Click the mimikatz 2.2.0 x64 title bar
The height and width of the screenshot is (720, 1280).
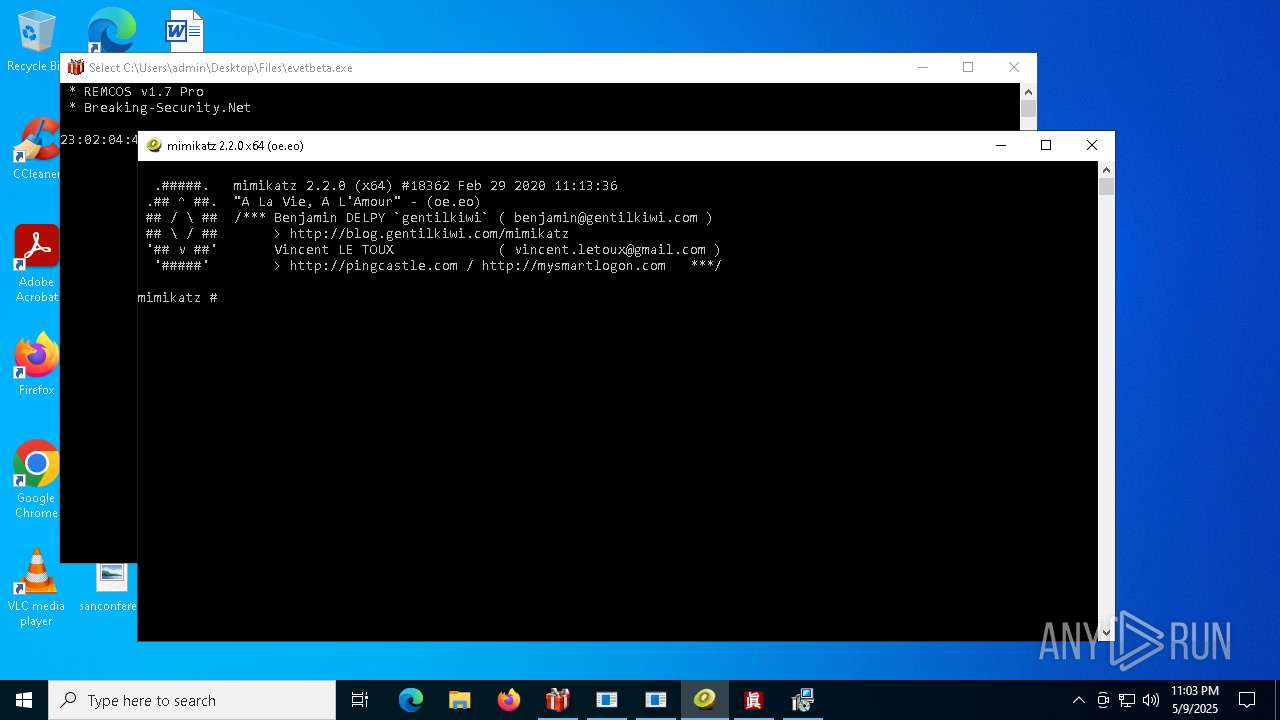[560, 145]
